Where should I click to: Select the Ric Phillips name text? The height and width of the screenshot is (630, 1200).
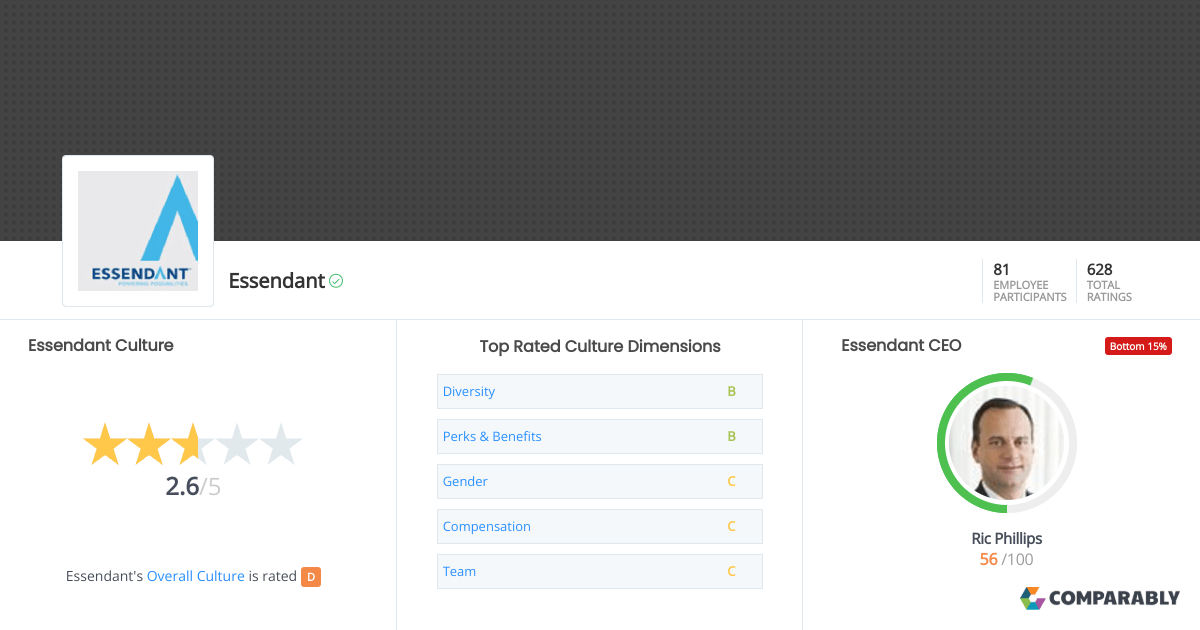coord(1007,538)
